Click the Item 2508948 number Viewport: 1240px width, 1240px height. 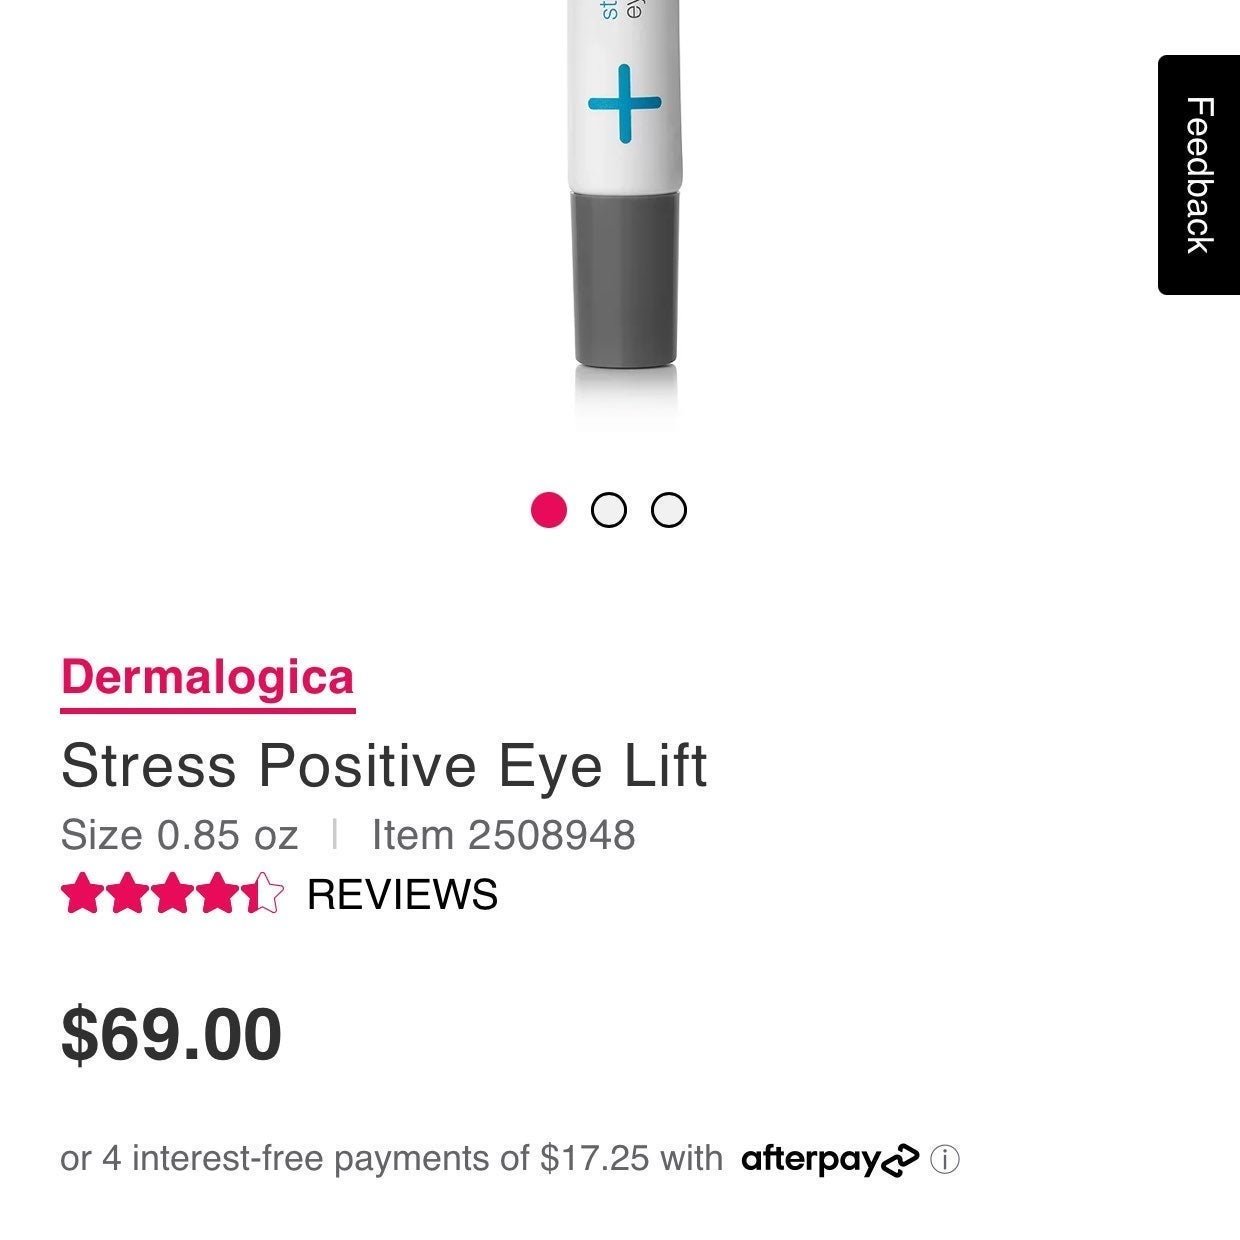pos(503,835)
